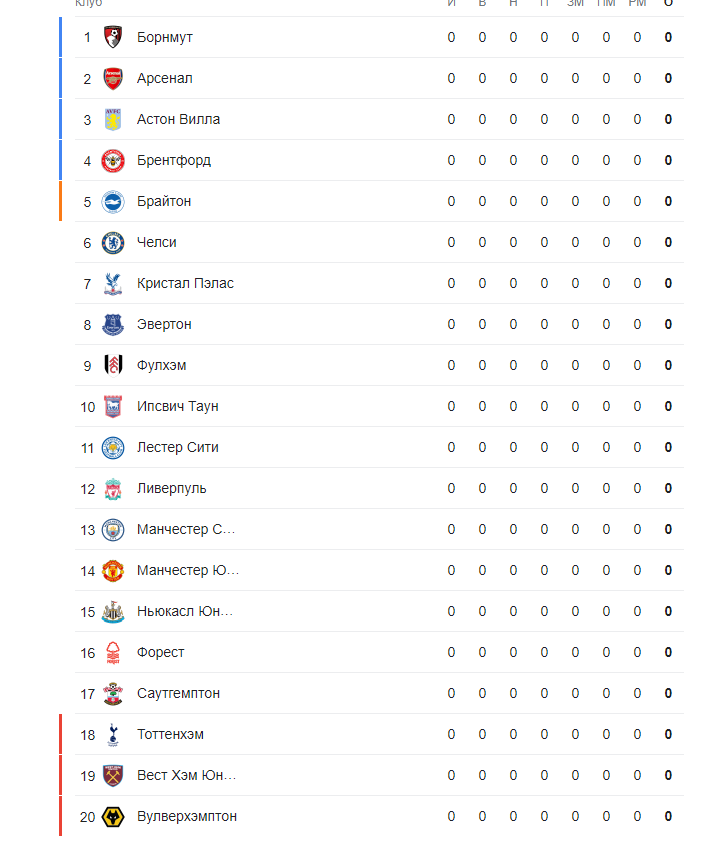The width and height of the screenshot is (709, 847).
Task: Click the Crystal Palace eagle crest
Action: point(113,283)
